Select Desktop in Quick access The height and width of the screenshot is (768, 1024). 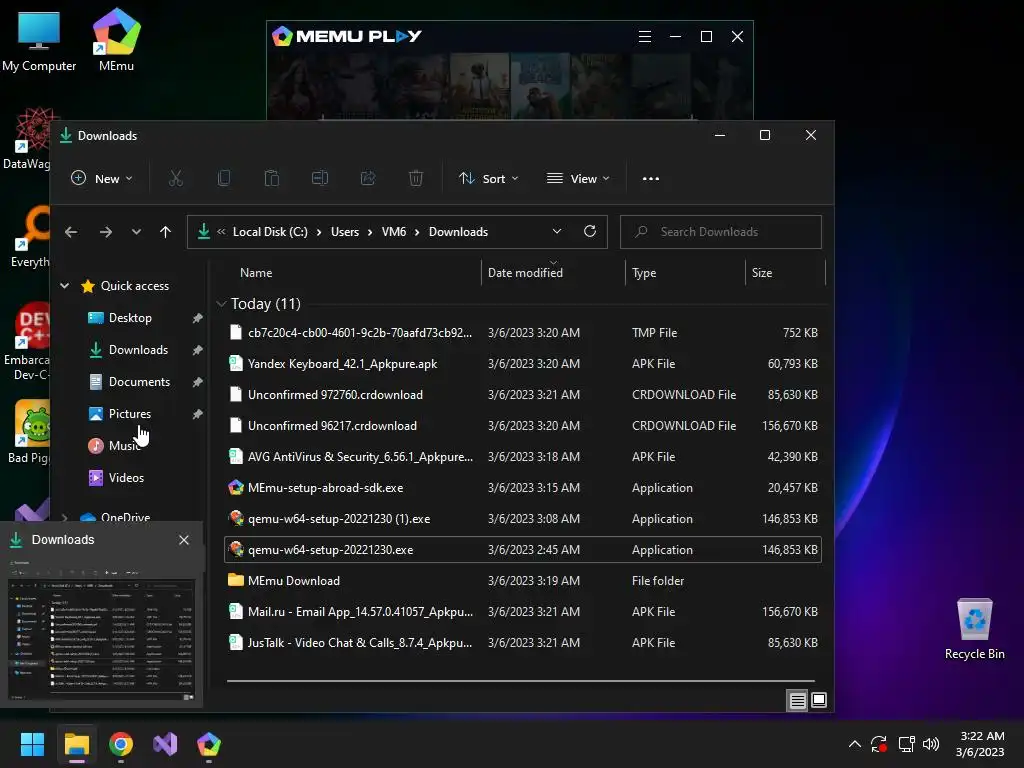[x=130, y=318]
